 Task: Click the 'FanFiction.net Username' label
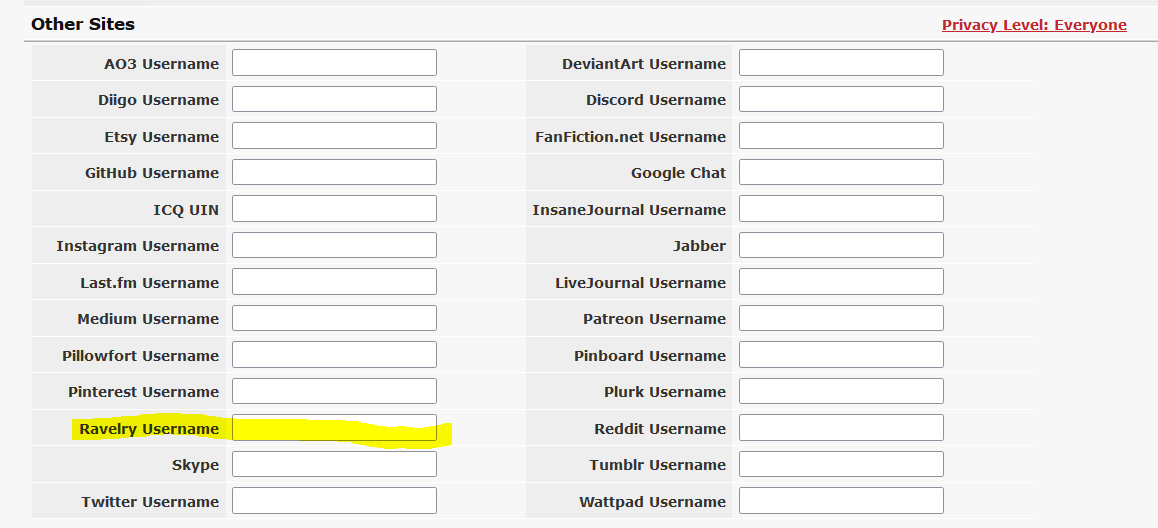631,137
